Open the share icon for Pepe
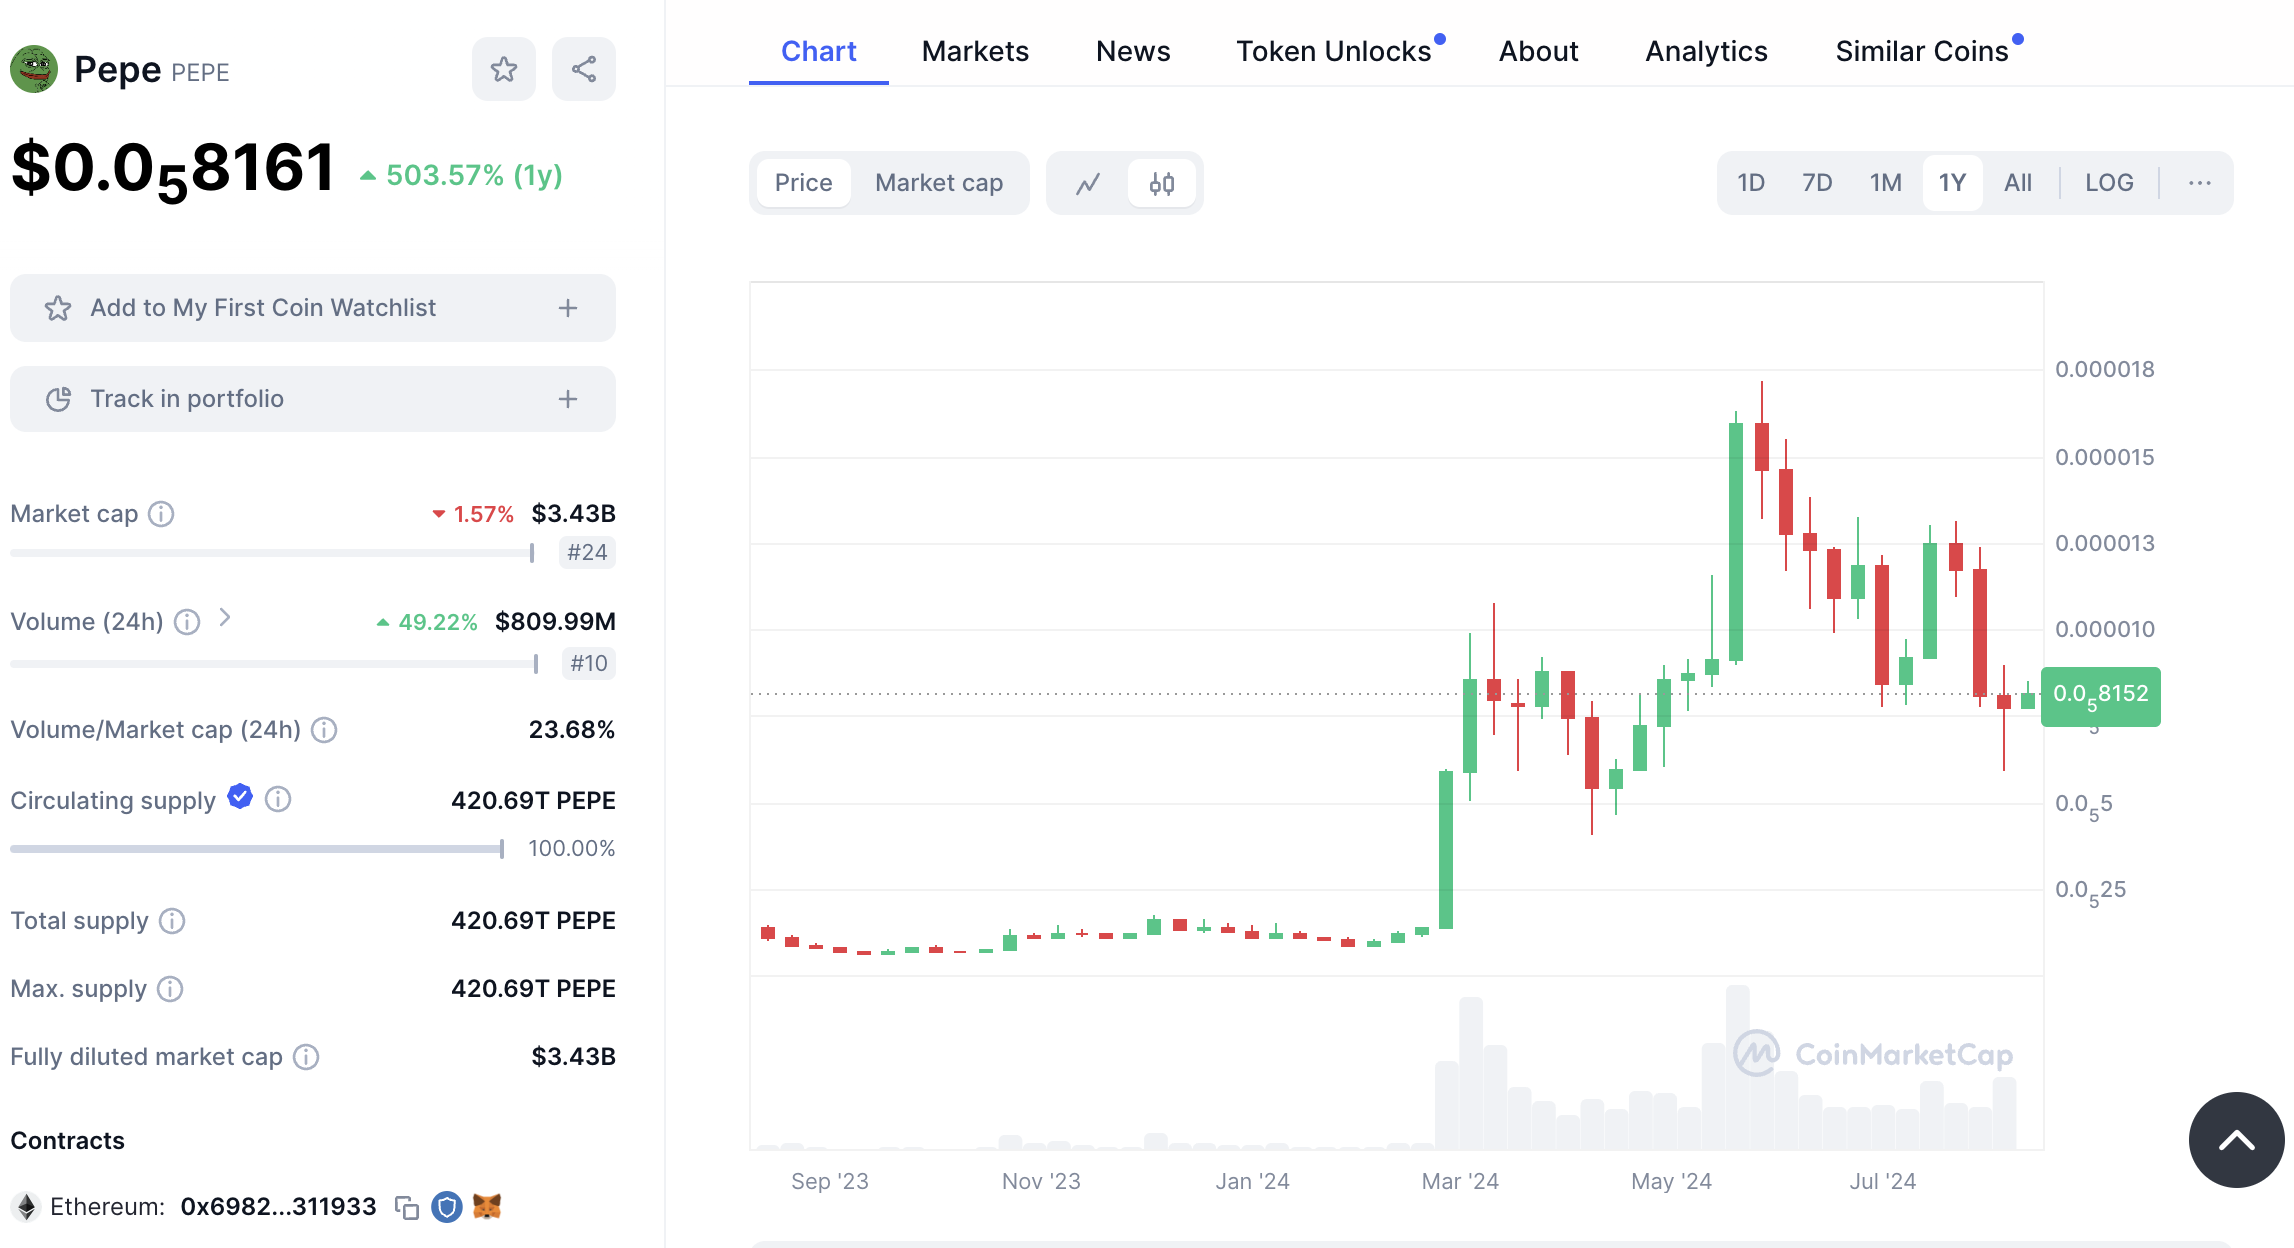Image resolution: width=2294 pixels, height=1248 pixels. [x=584, y=69]
